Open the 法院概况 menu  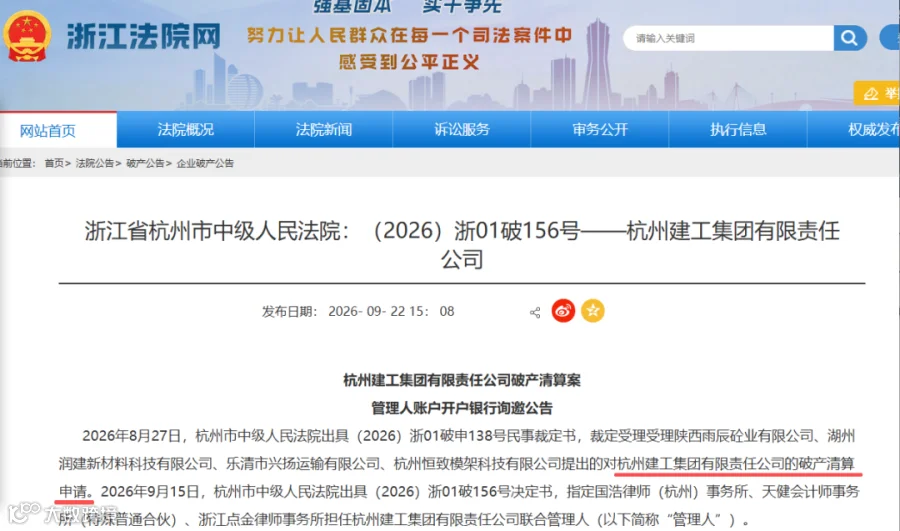[185, 129]
